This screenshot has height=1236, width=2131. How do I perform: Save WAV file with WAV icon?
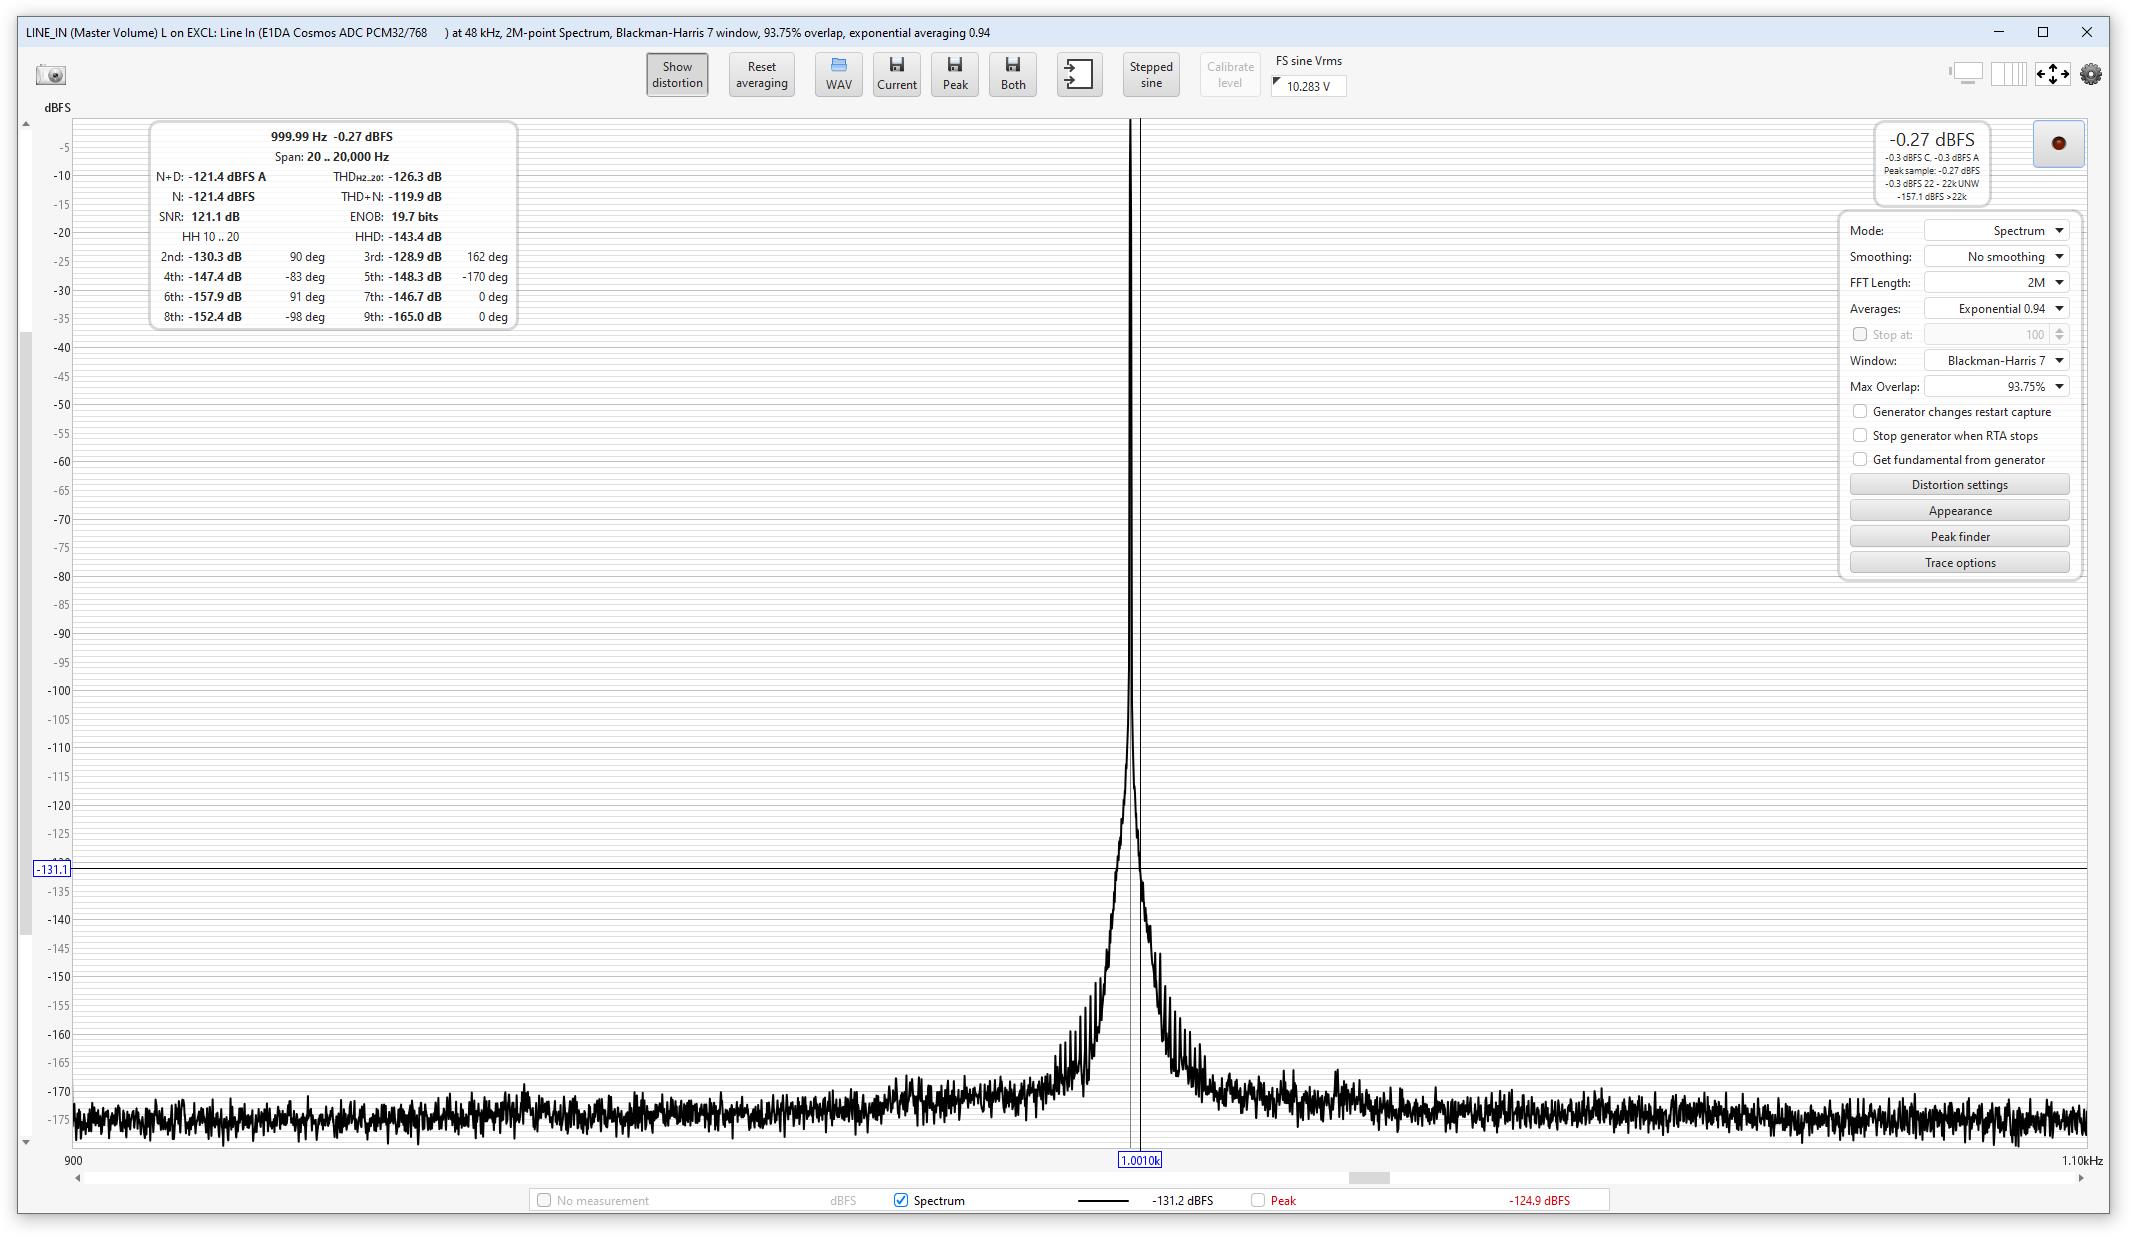pos(838,75)
